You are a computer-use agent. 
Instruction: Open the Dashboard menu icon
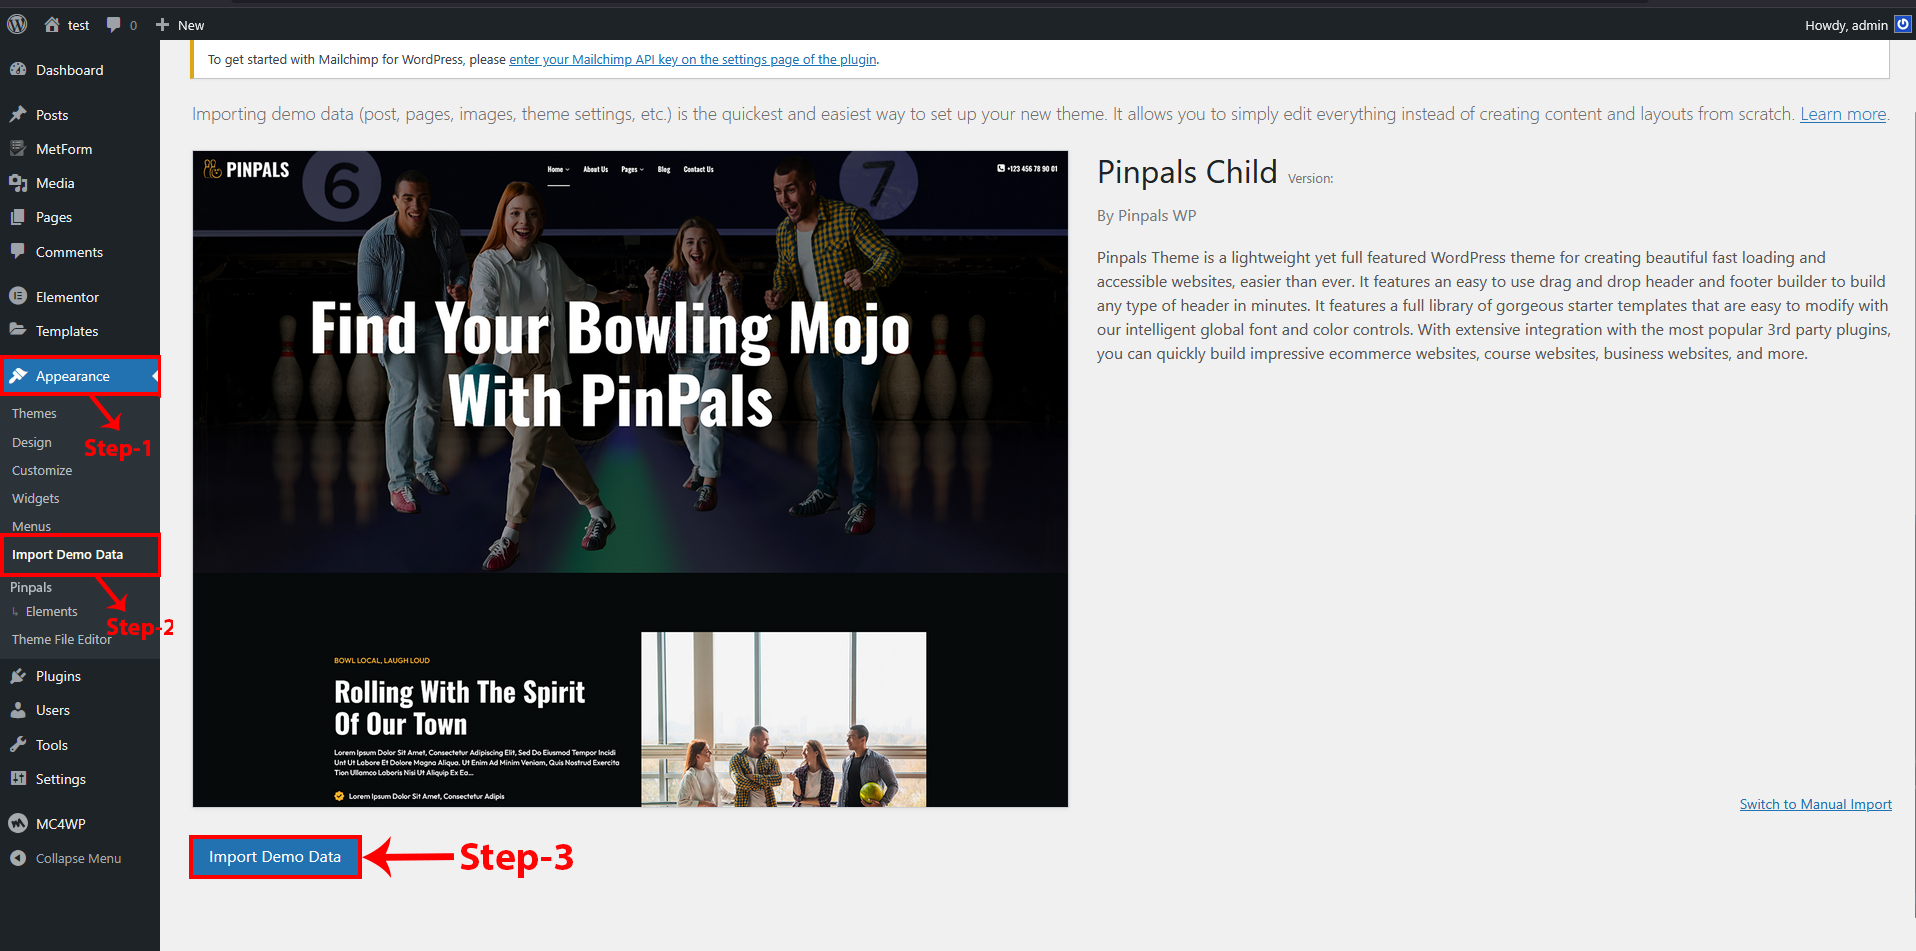tap(18, 70)
